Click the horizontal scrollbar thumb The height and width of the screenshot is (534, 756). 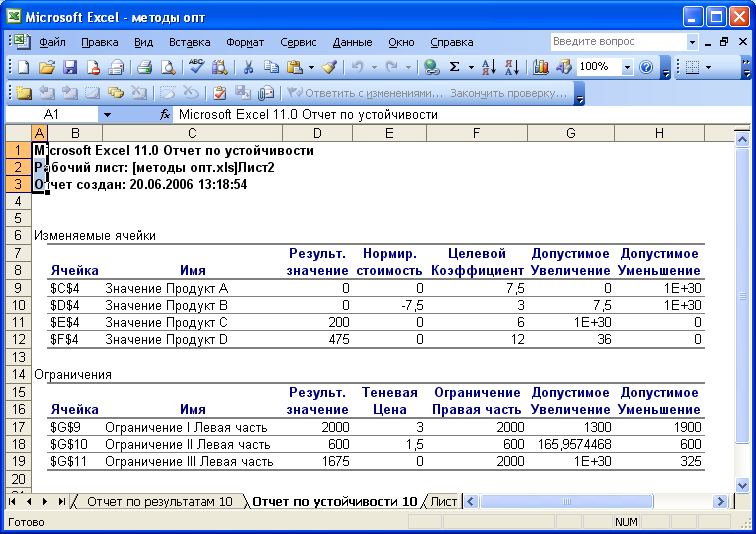point(567,502)
